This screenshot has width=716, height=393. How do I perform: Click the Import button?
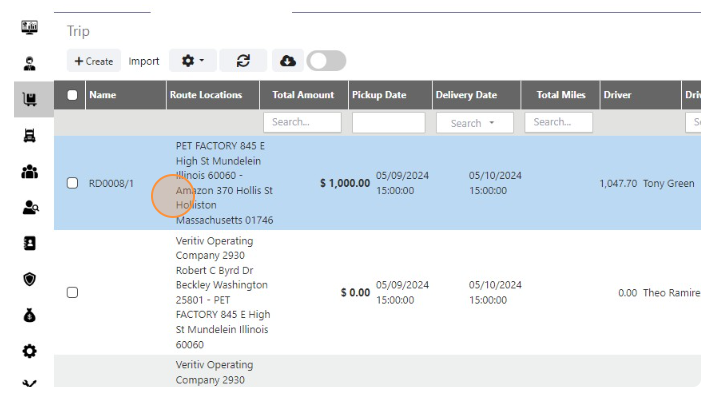(144, 61)
